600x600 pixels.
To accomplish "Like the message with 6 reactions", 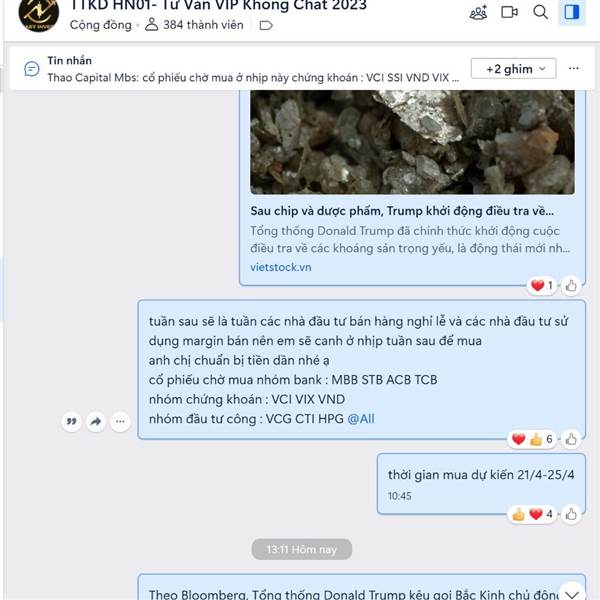I will [x=571, y=439].
